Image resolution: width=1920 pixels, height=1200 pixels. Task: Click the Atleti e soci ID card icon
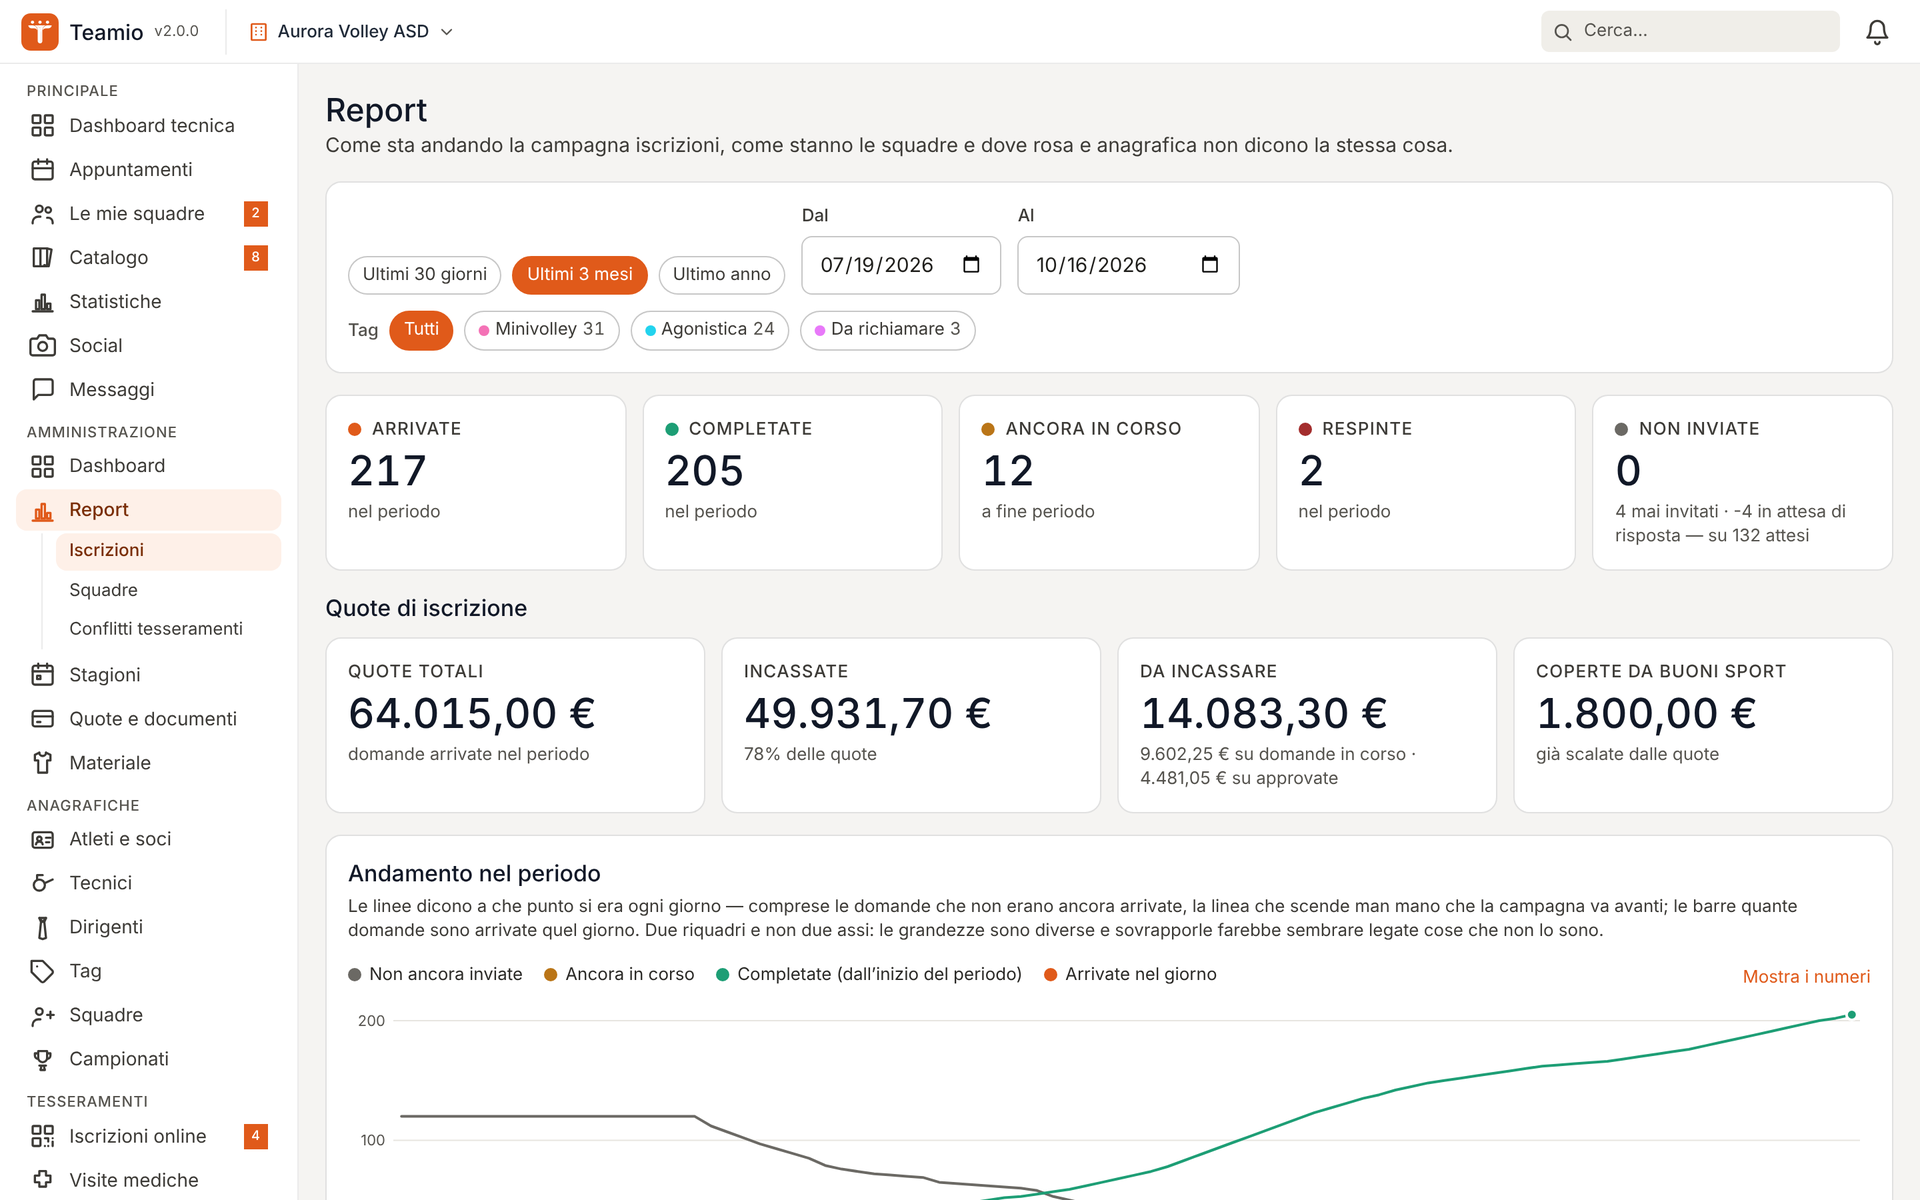click(x=42, y=839)
